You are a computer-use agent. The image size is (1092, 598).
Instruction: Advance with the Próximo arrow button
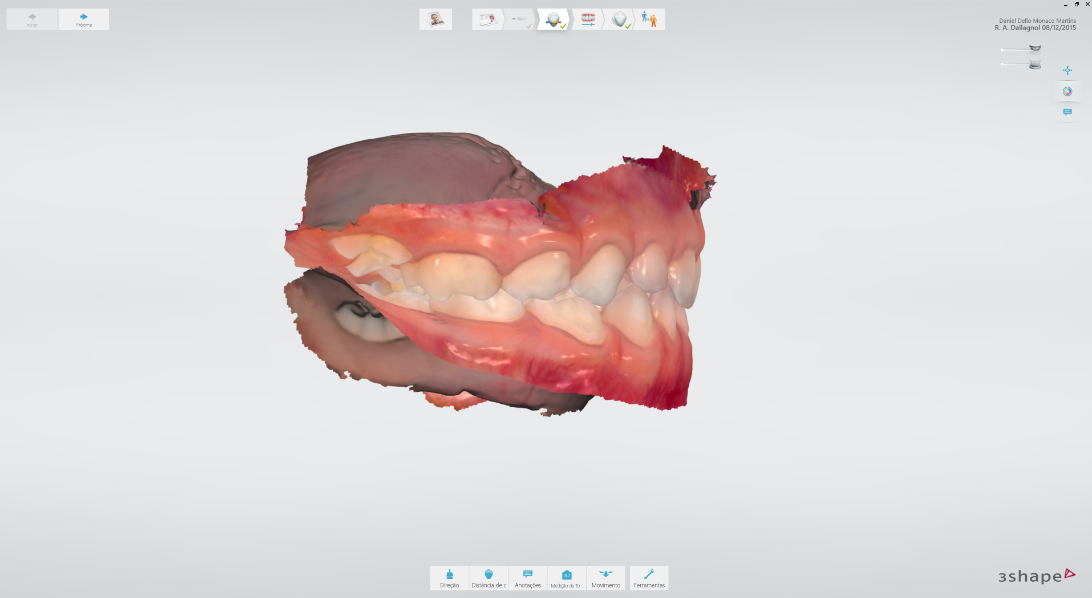84,19
